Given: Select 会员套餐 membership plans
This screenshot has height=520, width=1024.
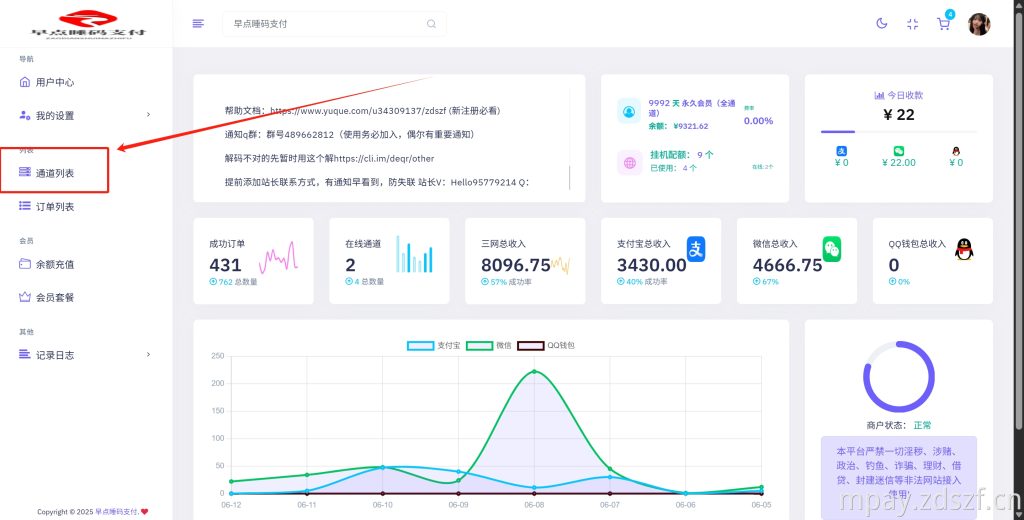Looking at the screenshot, I should 54,297.
